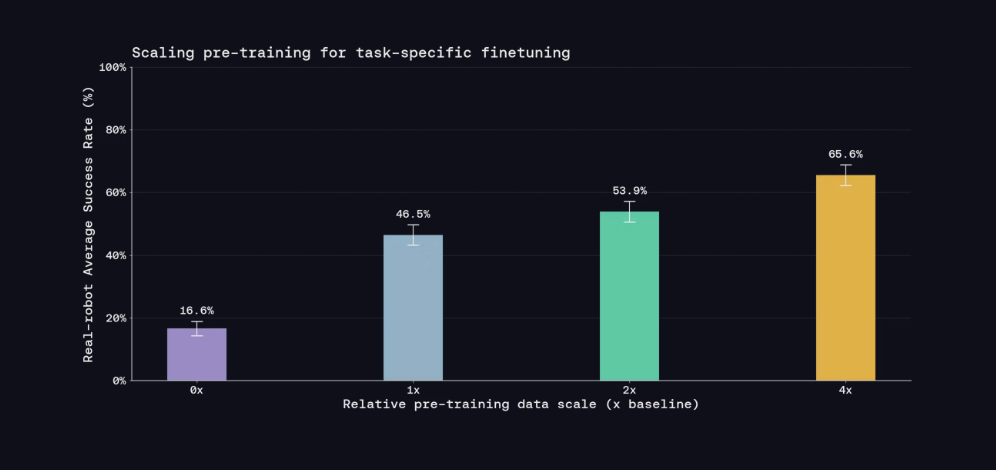996x470 pixels.
Task: Click the 2x x-axis tick label
Action: [629, 390]
